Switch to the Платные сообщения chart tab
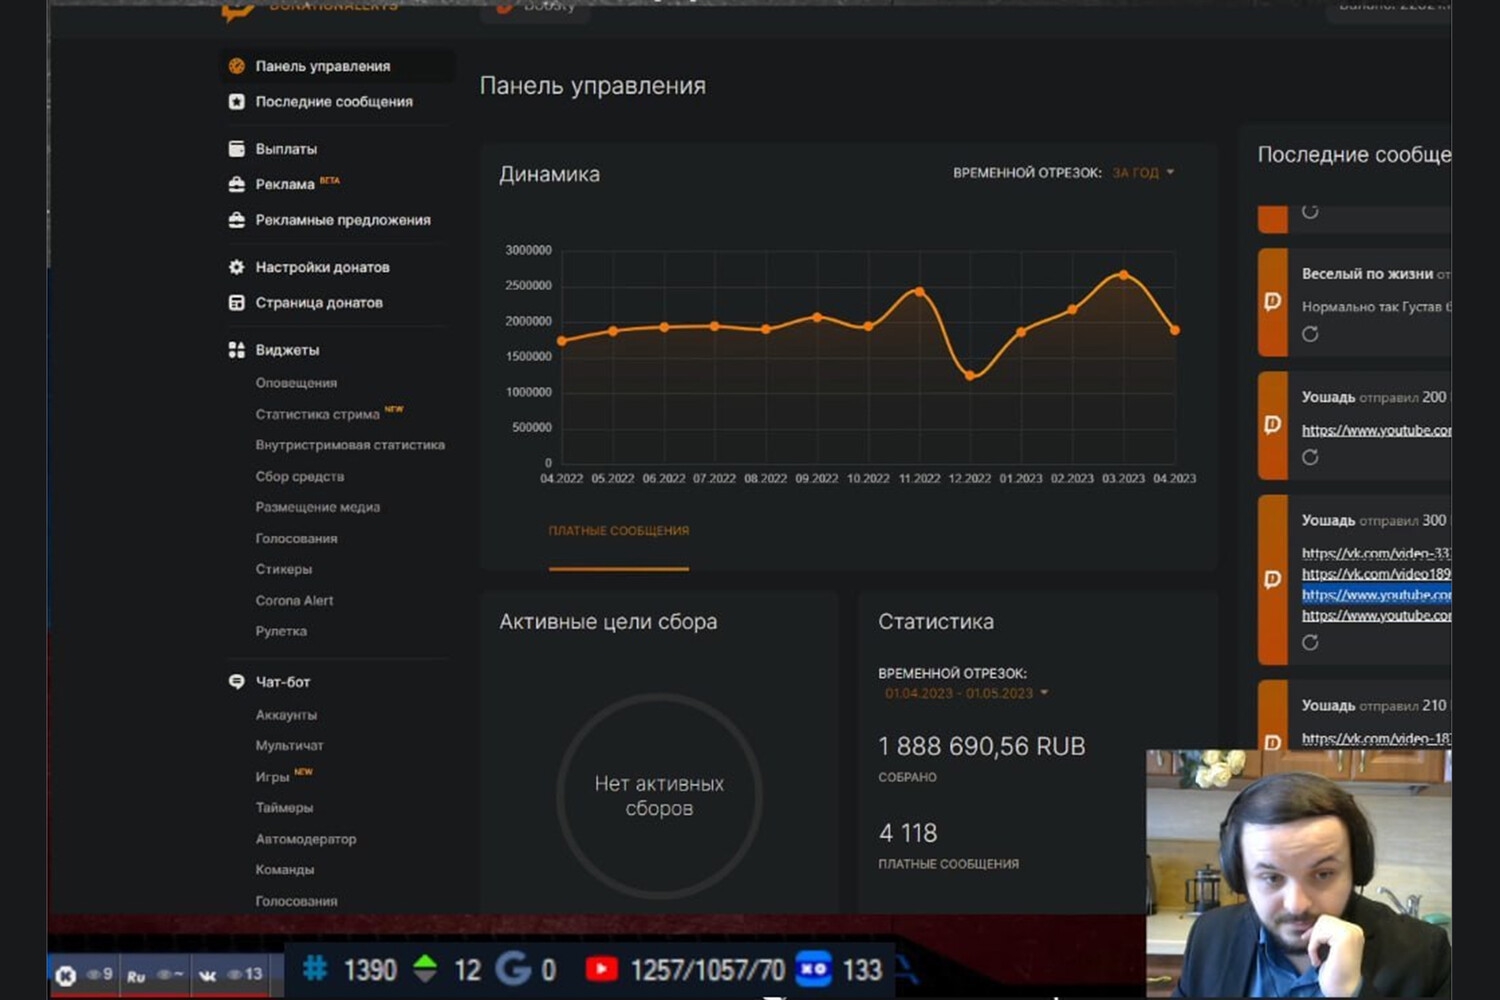 tap(618, 531)
